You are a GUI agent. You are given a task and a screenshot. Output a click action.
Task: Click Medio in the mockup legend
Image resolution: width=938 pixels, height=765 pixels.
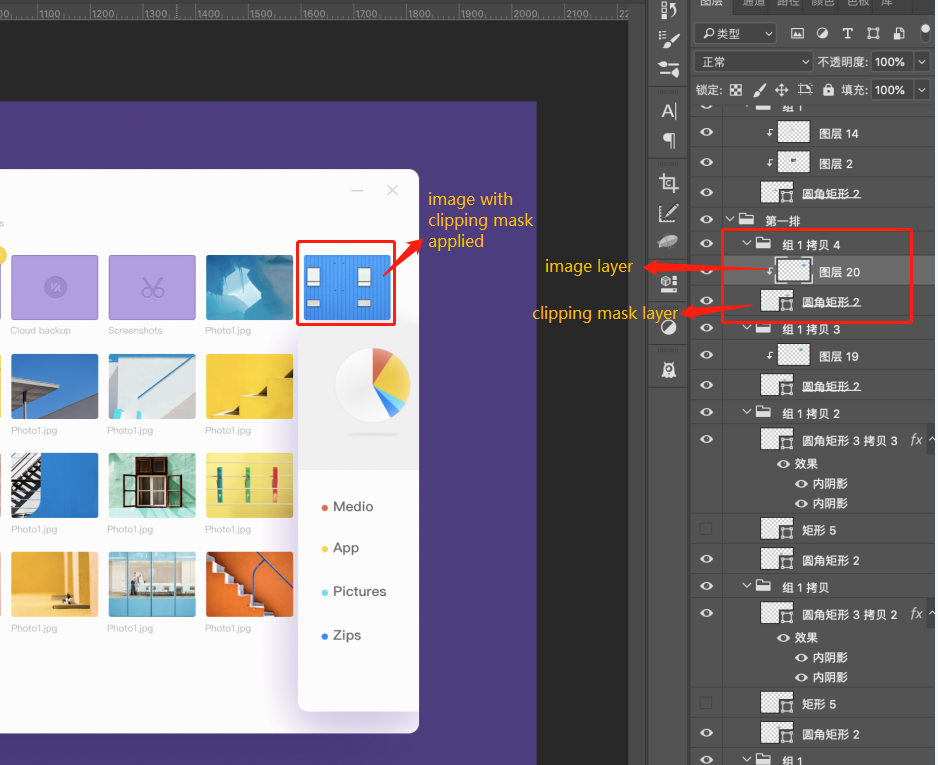point(353,507)
